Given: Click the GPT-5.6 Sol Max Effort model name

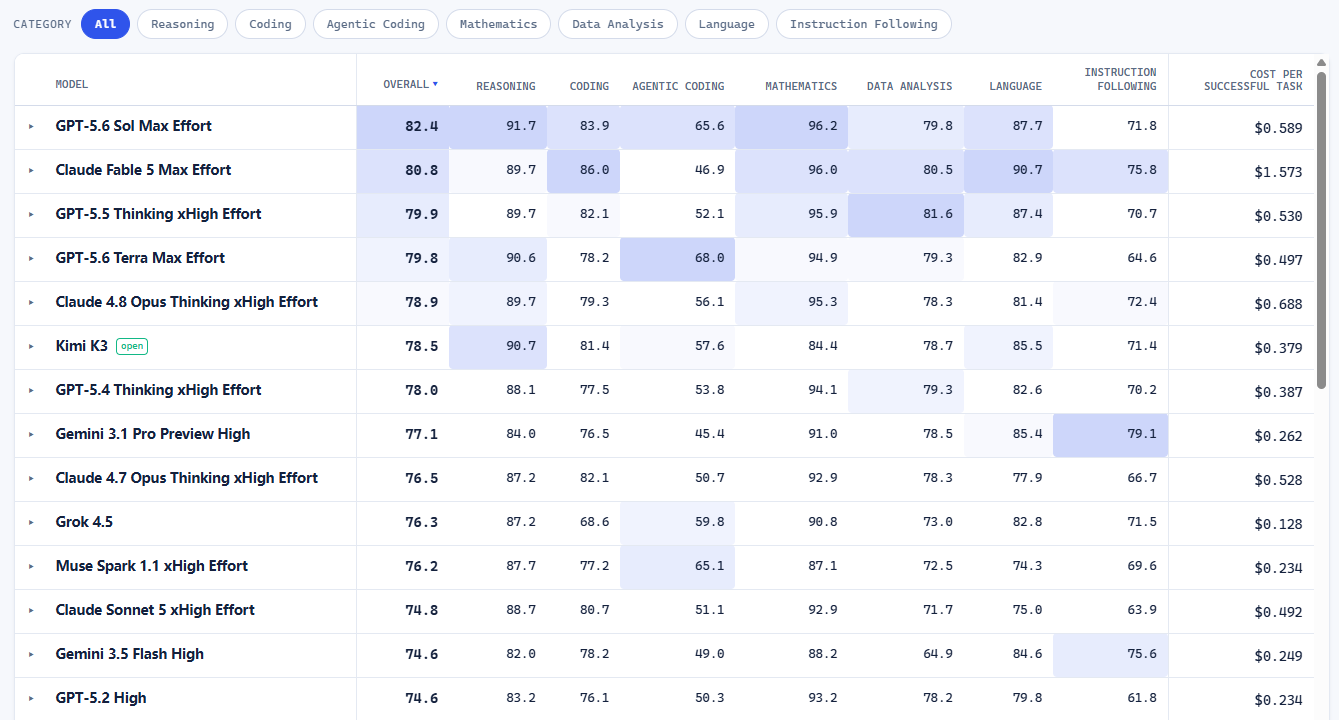Looking at the screenshot, I should click(x=134, y=126).
